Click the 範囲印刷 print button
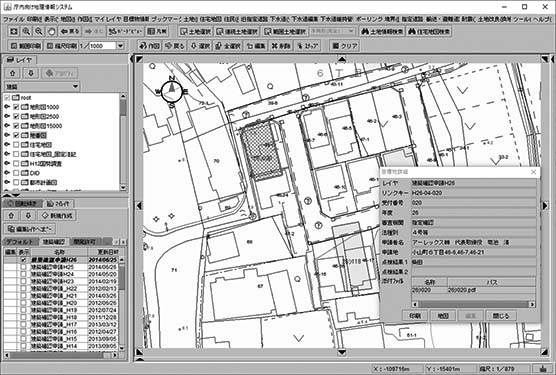Image resolution: width=556 pixels, height=375 pixels. (x=25, y=46)
